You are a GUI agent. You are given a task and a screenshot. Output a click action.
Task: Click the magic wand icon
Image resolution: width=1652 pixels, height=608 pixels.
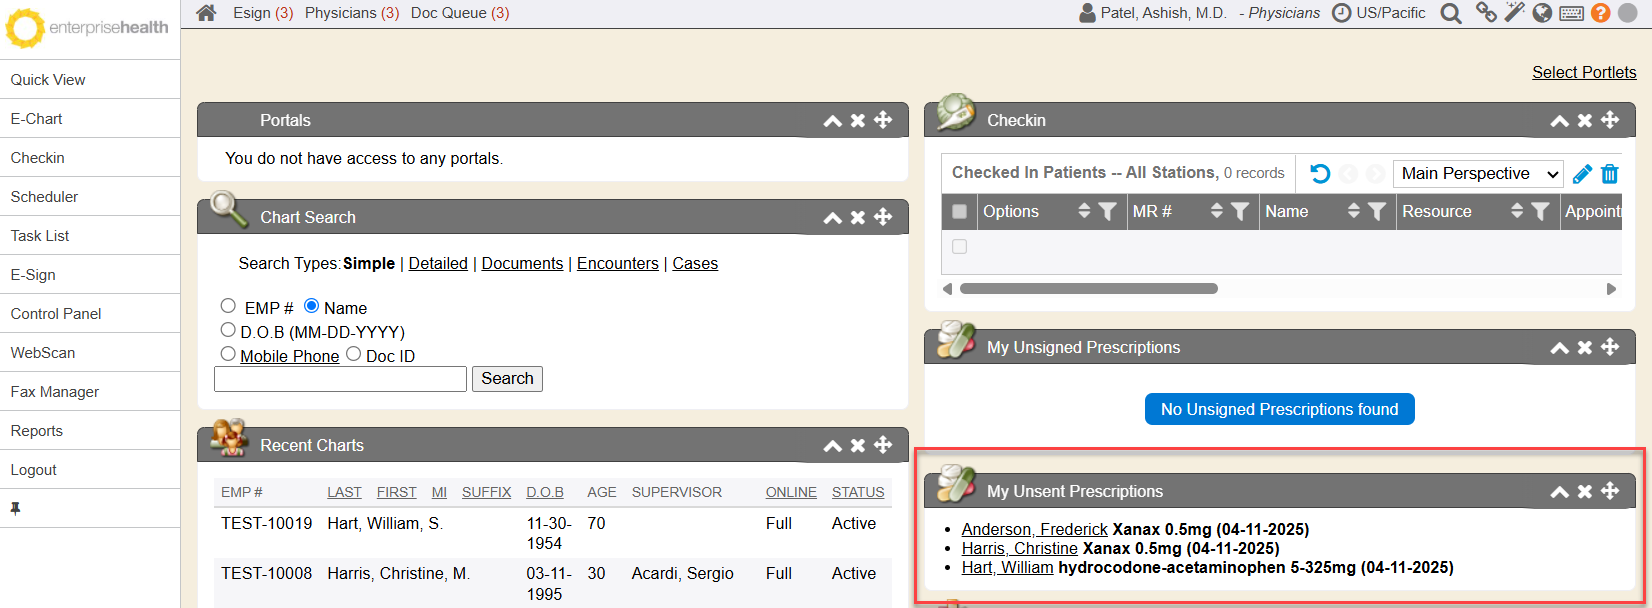pos(1515,13)
